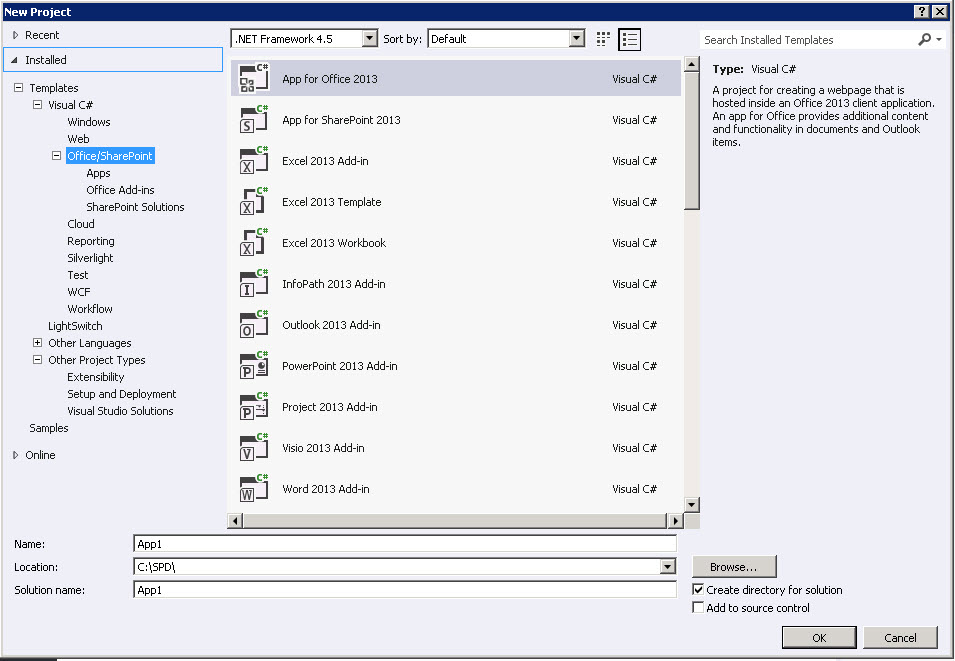Choose the InfoPath 2013 Add-in icon
Image resolution: width=955 pixels, height=661 pixels.
click(x=254, y=284)
